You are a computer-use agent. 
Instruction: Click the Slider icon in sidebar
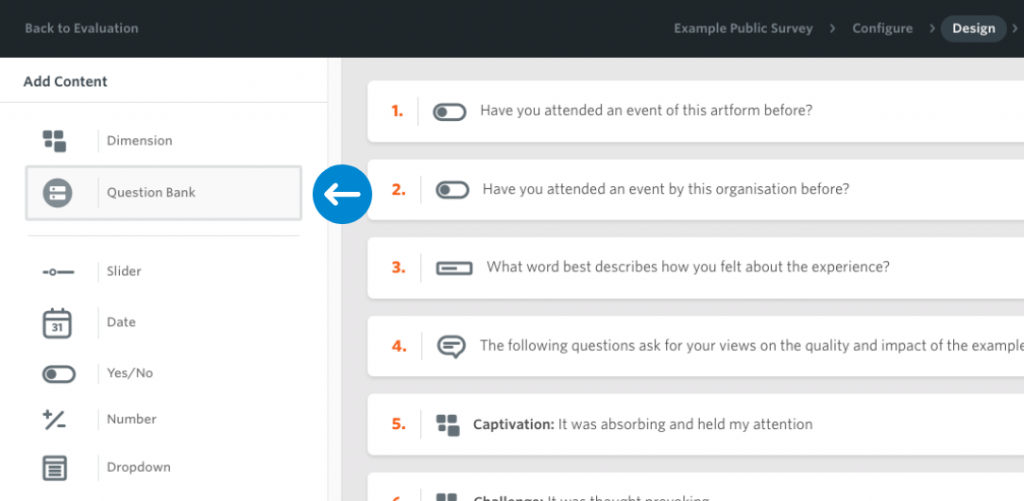pyautogui.click(x=58, y=271)
